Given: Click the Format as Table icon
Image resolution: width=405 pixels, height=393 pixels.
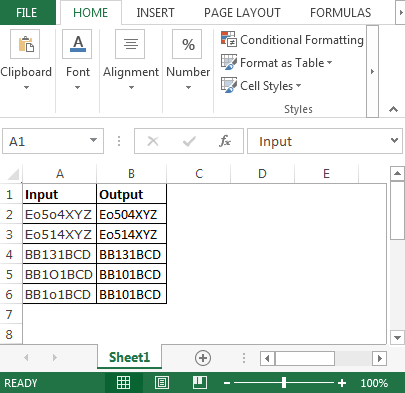Looking at the screenshot, I should [229, 62].
